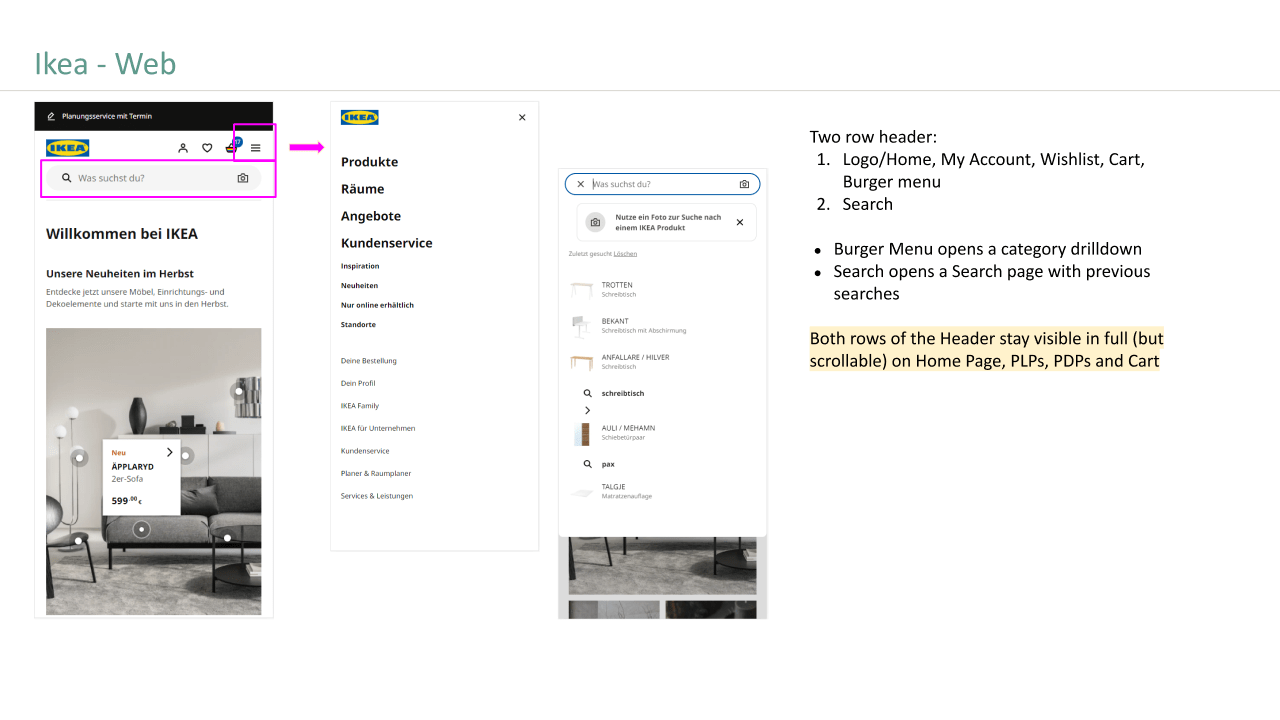
Task: Open Angebote menu entry
Action: point(370,216)
